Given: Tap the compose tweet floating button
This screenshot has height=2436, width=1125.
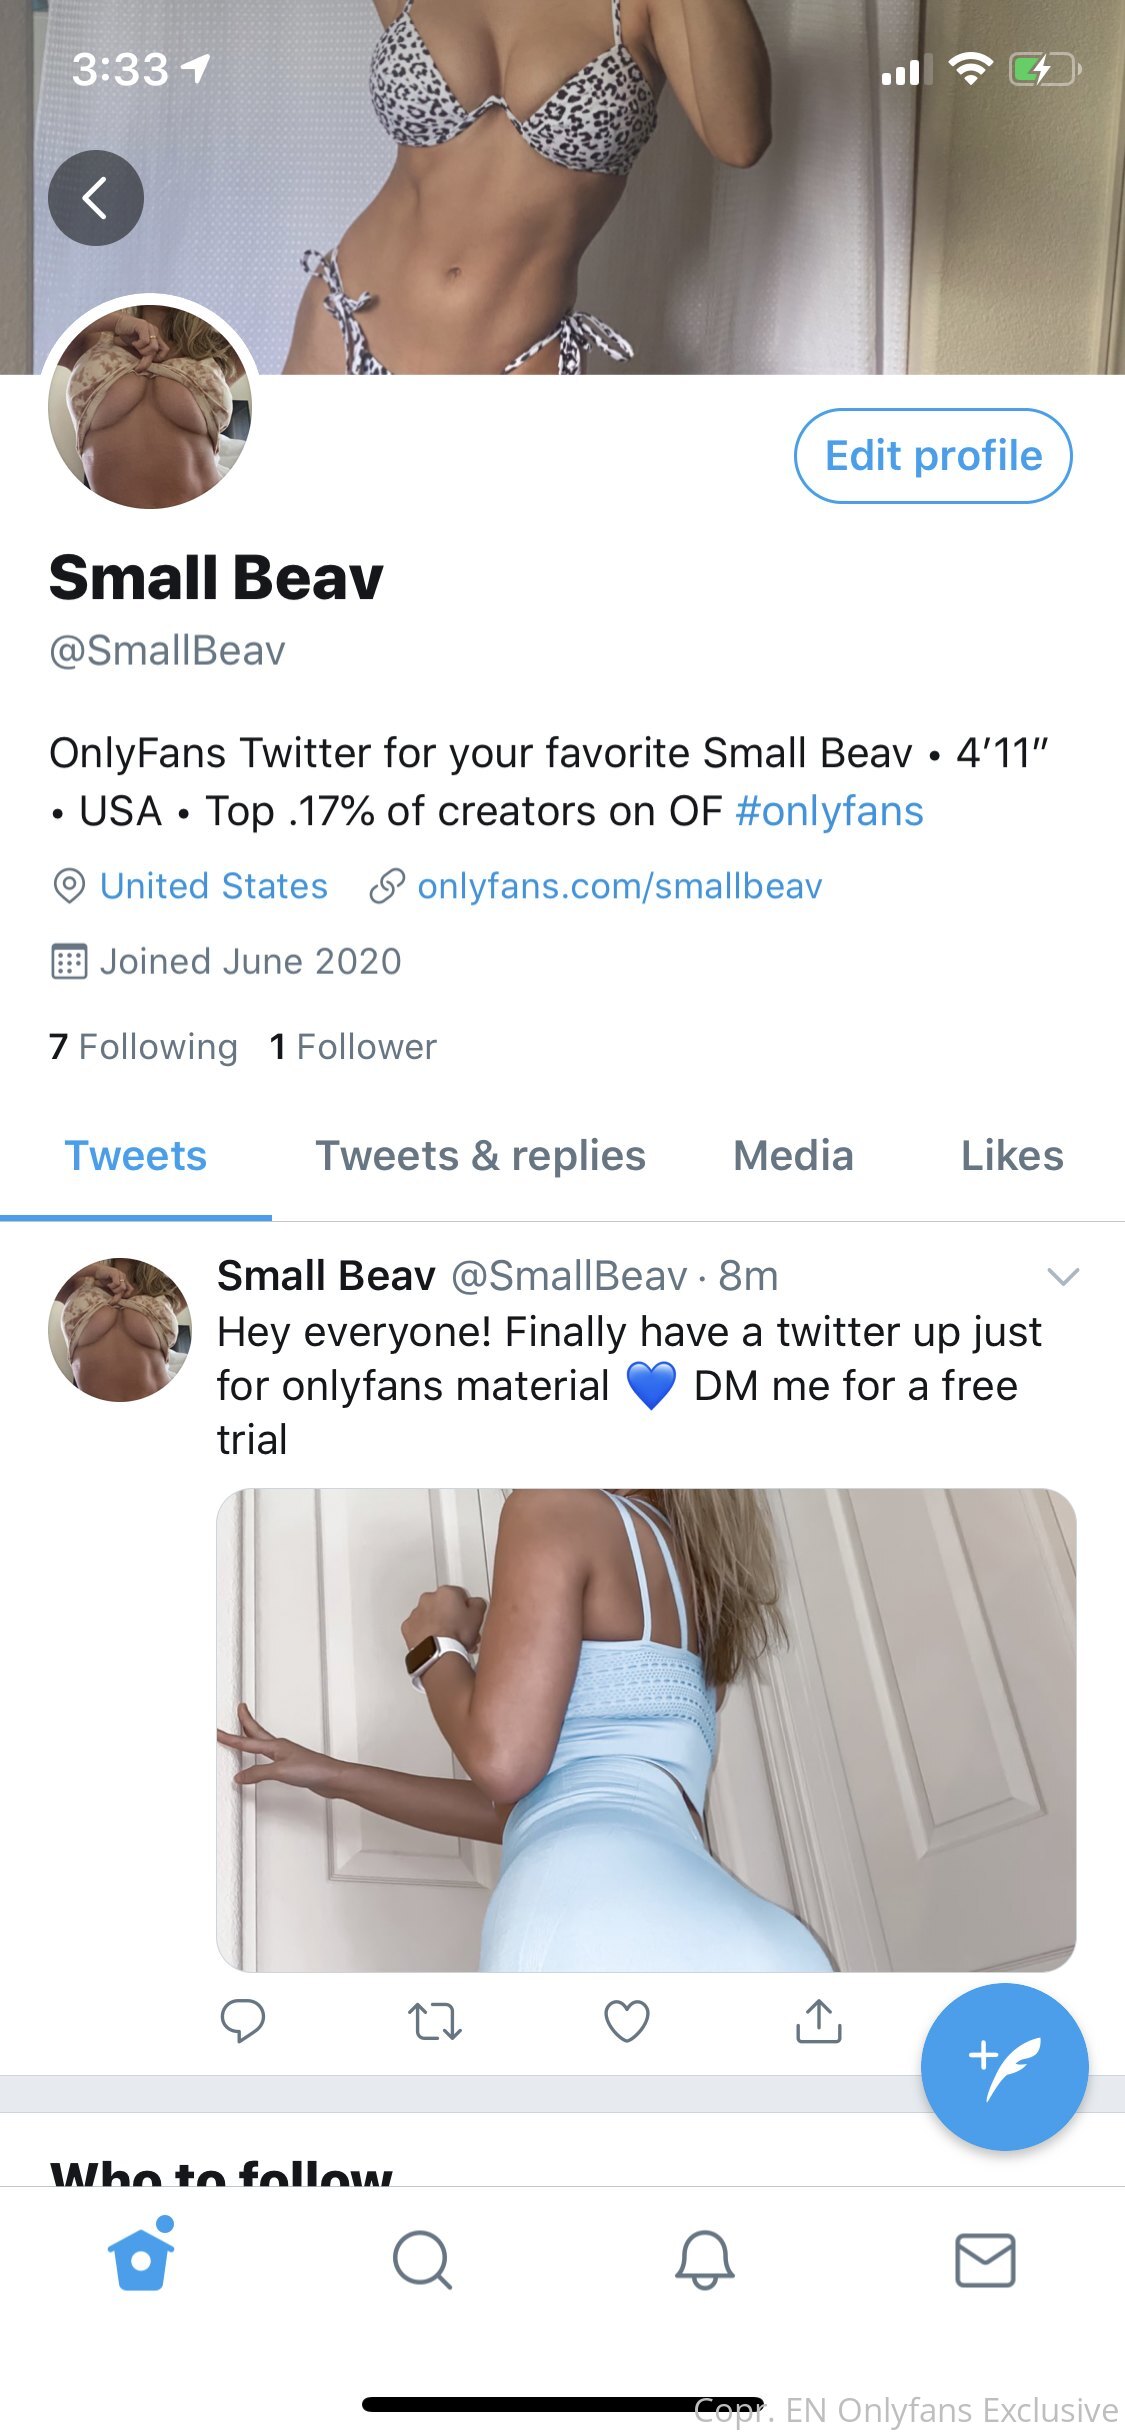Looking at the screenshot, I should pyautogui.click(x=1004, y=2066).
